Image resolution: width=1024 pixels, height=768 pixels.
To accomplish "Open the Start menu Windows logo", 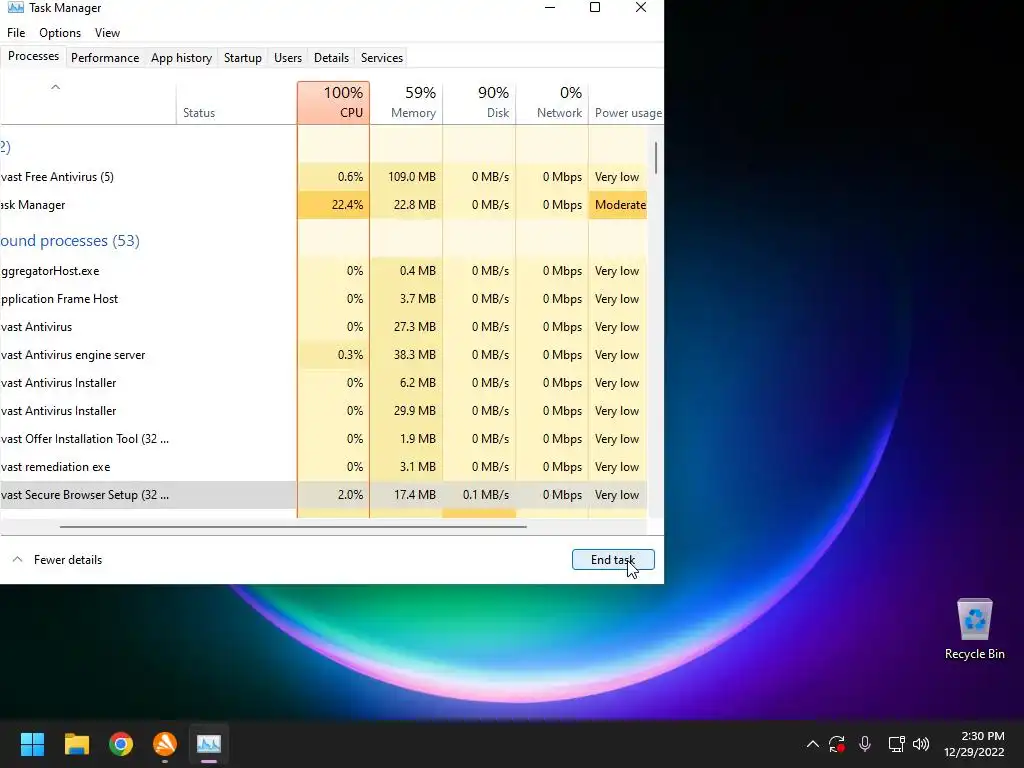I will tap(32, 744).
